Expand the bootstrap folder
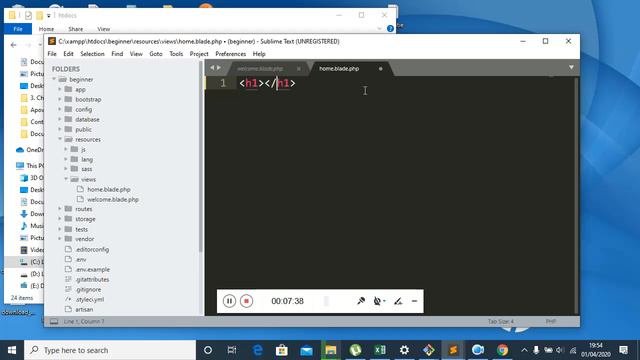The image size is (640, 360). tap(60, 99)
